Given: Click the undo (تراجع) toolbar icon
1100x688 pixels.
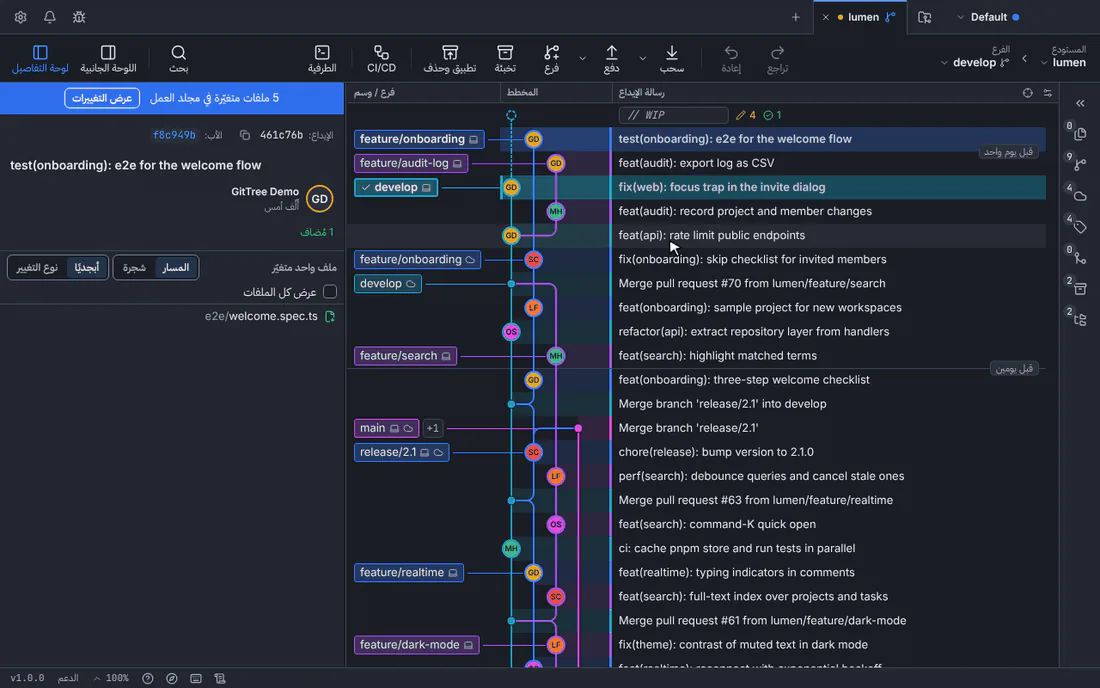Looking at the screenshot, I should (x=777, y=59).
